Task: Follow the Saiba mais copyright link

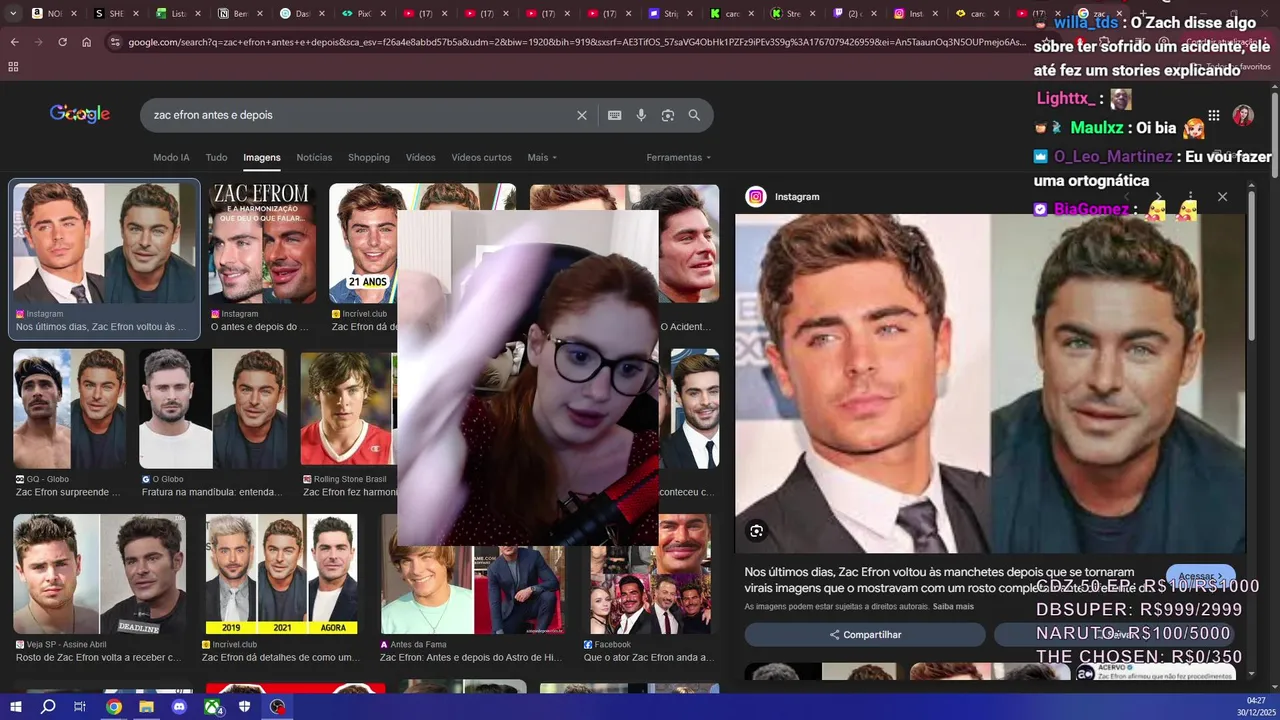Action: [x=953, y=607]
